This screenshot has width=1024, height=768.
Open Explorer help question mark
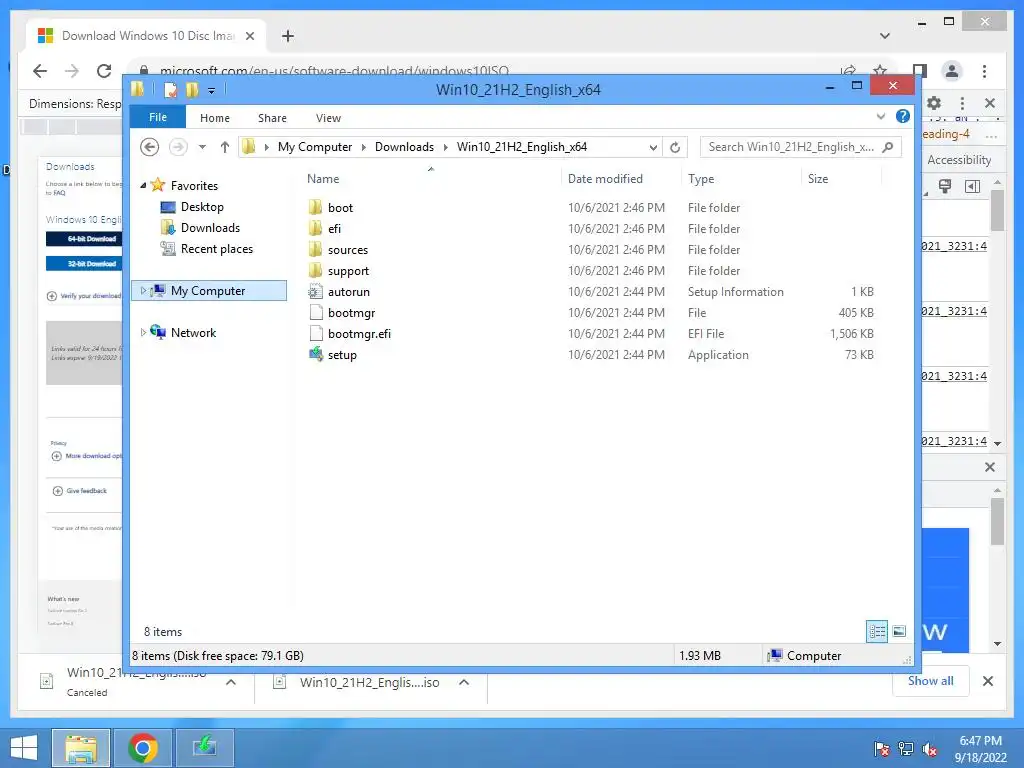tap(903, 116)
